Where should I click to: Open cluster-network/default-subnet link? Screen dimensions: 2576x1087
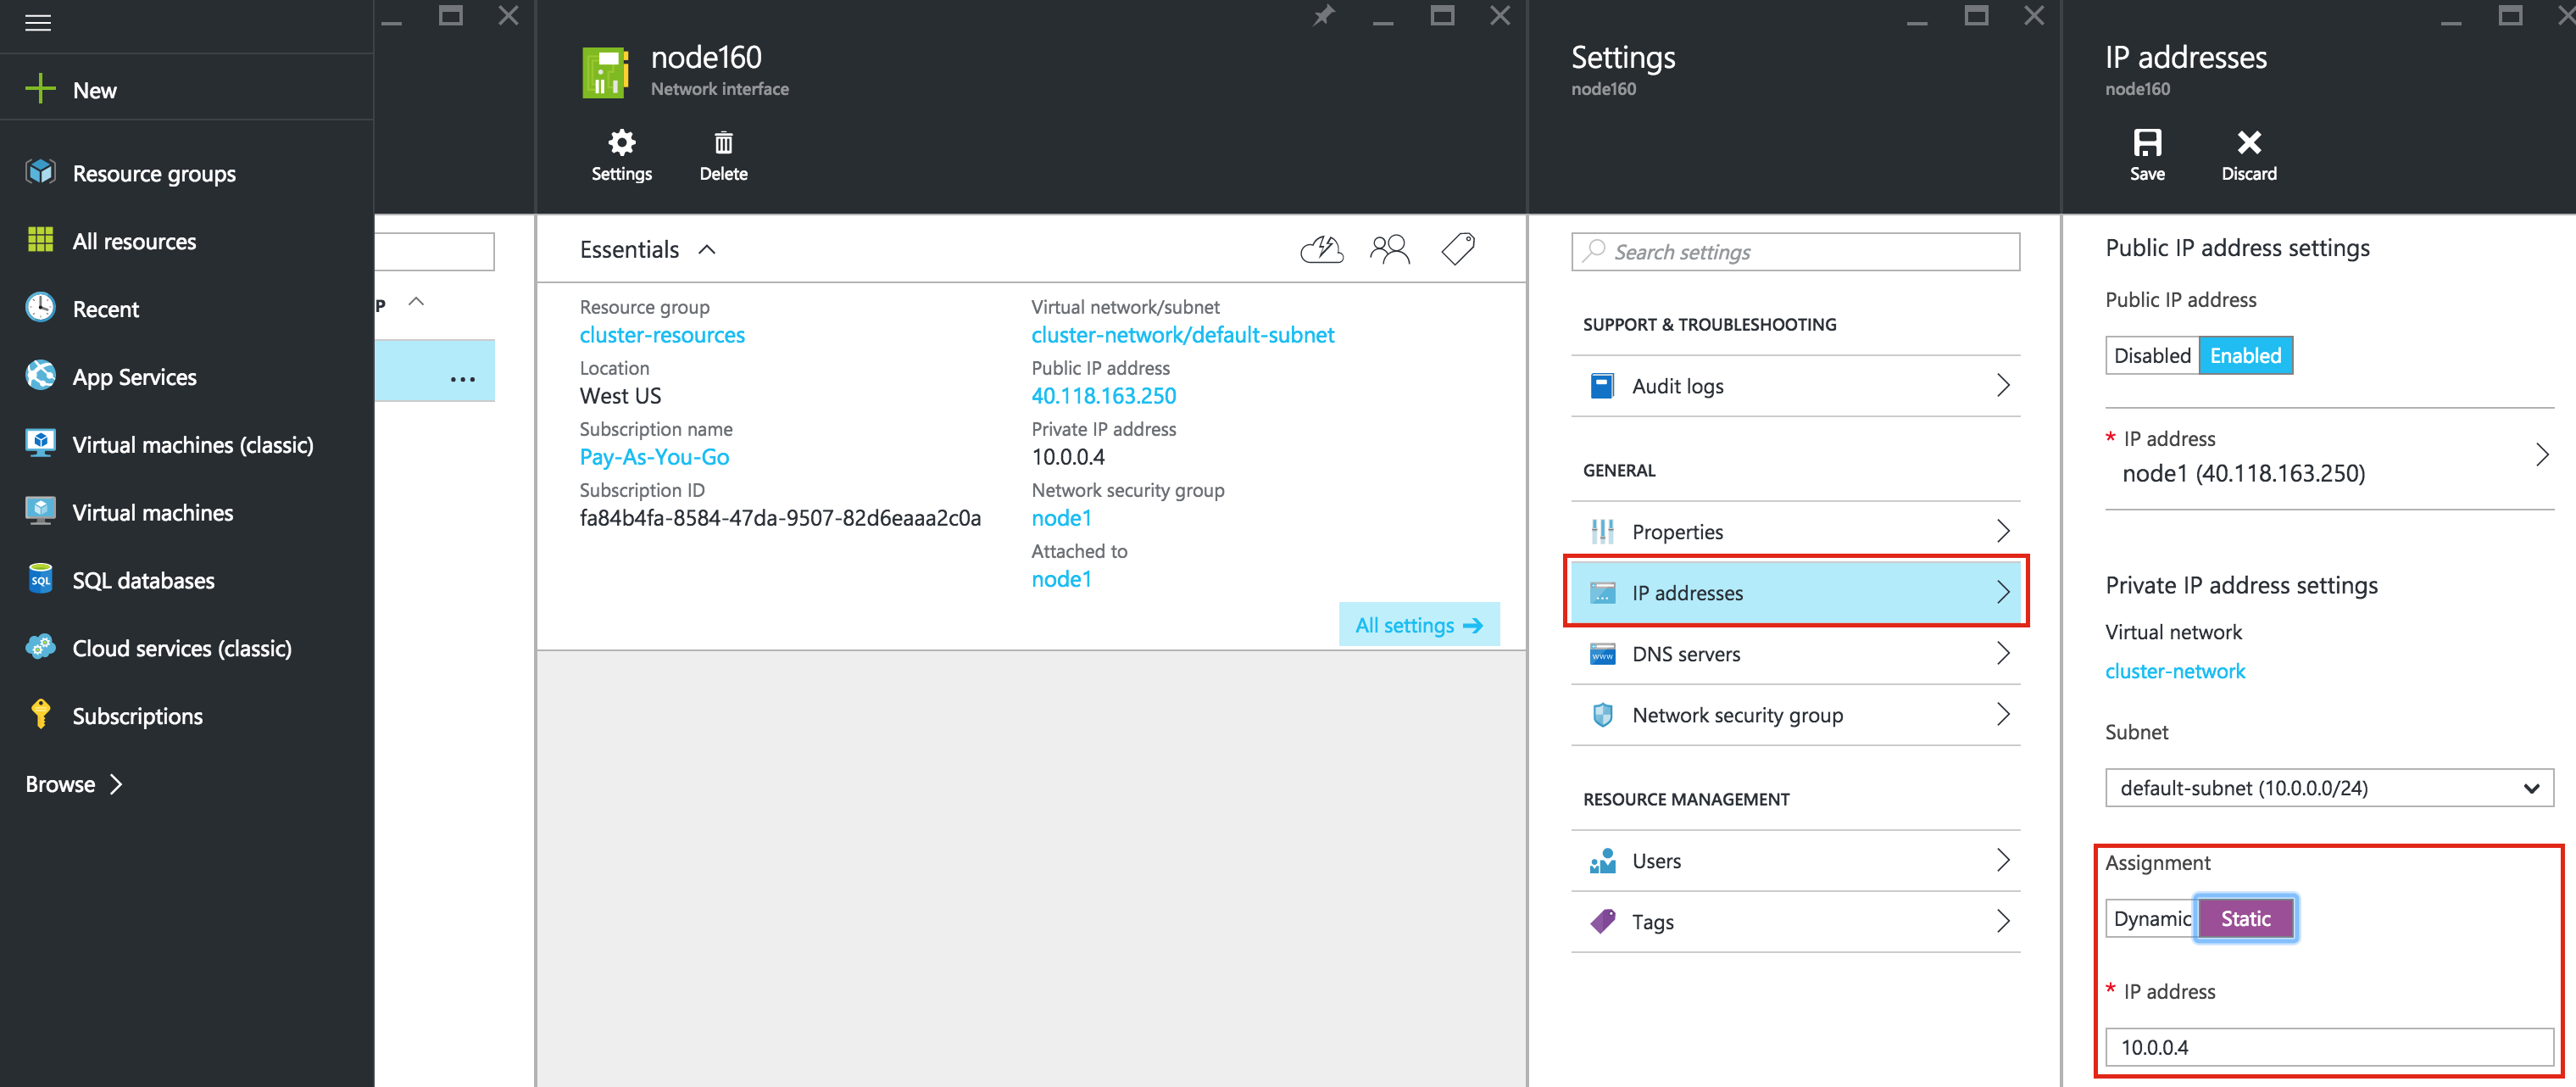1182,335
